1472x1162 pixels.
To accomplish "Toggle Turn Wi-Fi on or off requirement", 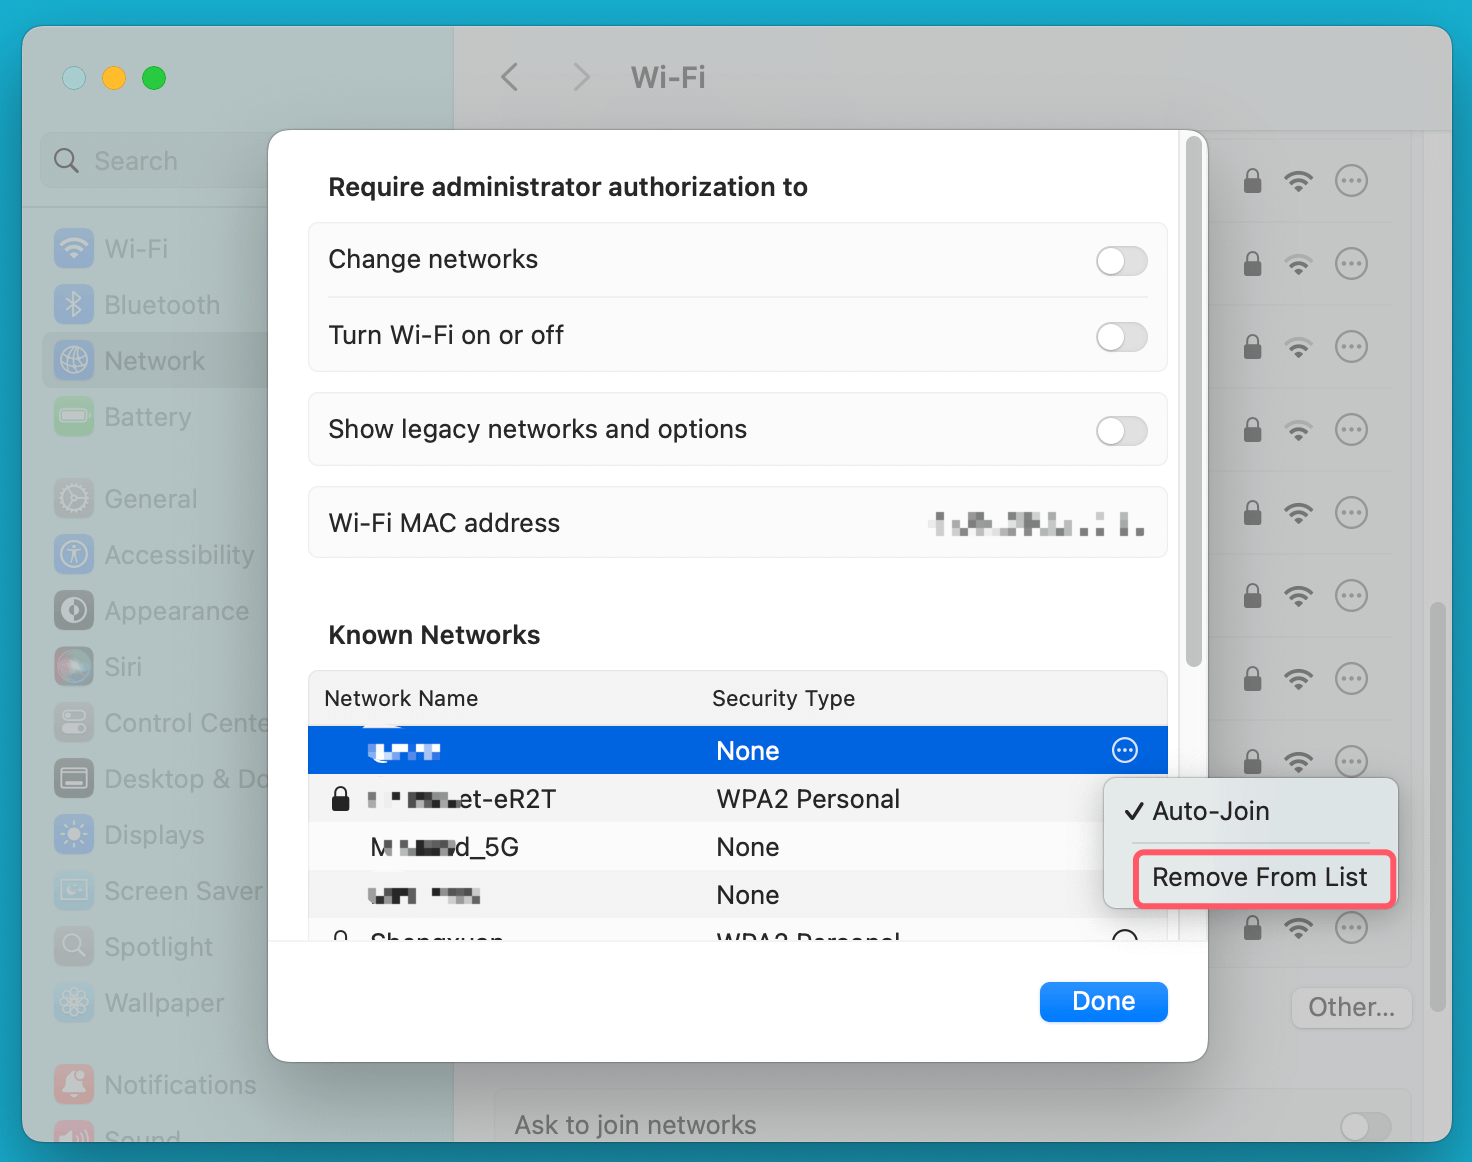I will coord(1121,337).
